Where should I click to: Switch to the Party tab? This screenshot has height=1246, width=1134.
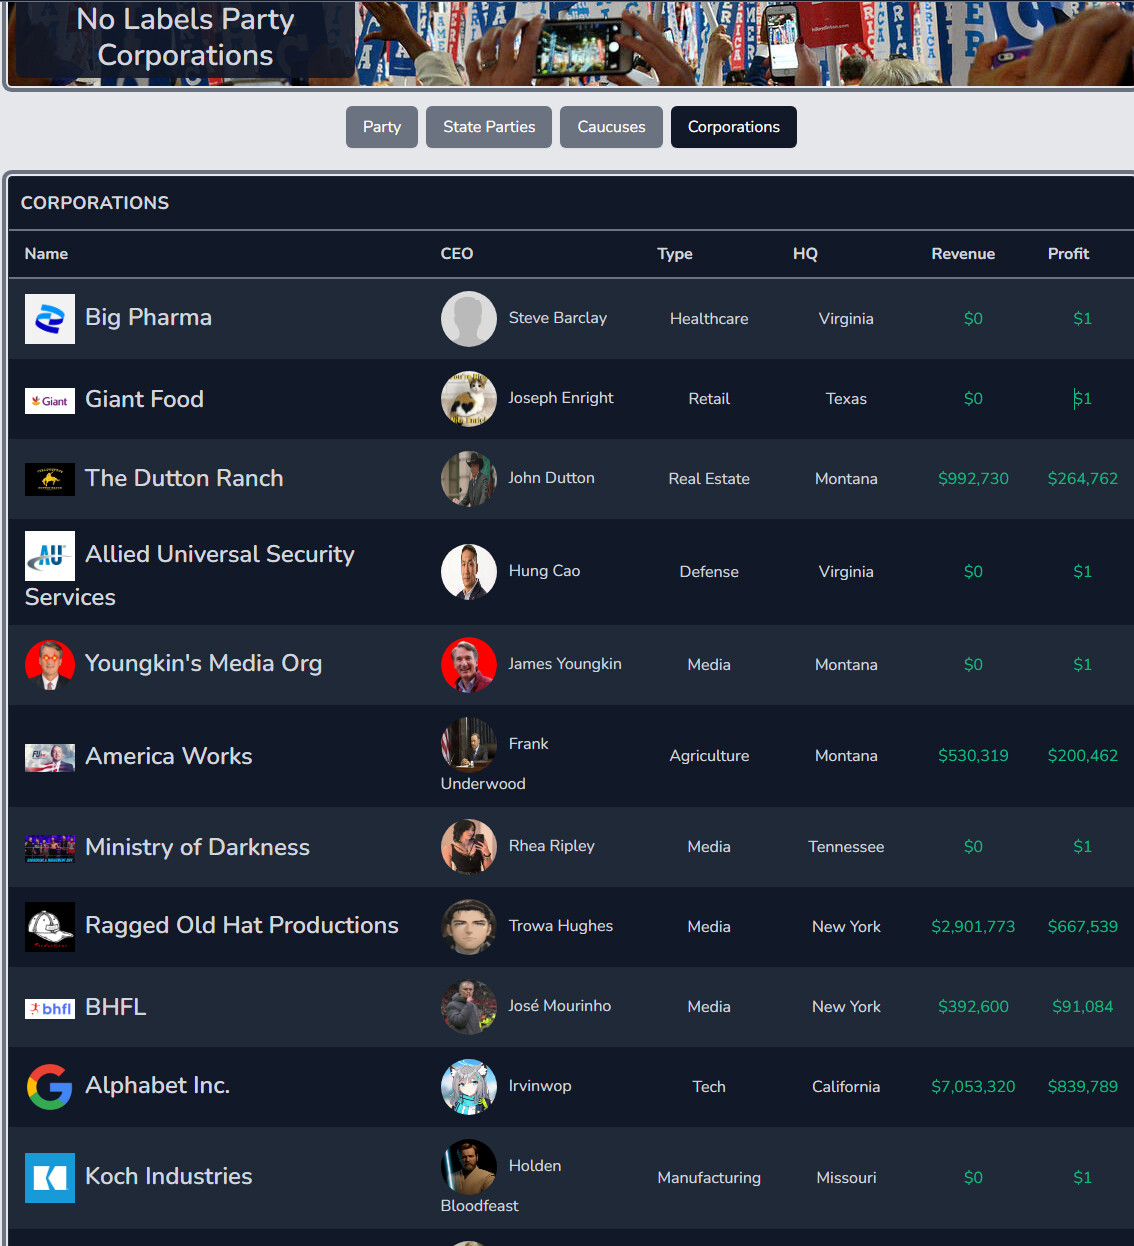381,127
